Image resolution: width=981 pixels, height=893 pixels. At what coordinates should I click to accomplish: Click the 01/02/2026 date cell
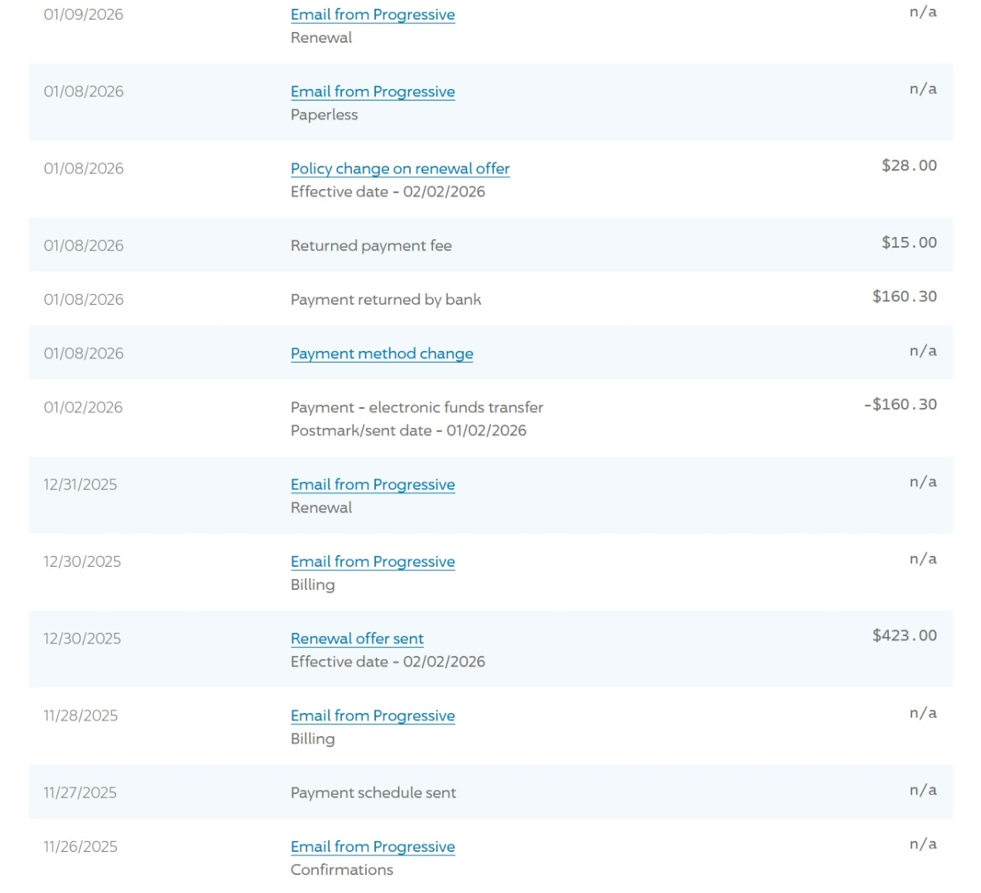(x=83, y=408)
